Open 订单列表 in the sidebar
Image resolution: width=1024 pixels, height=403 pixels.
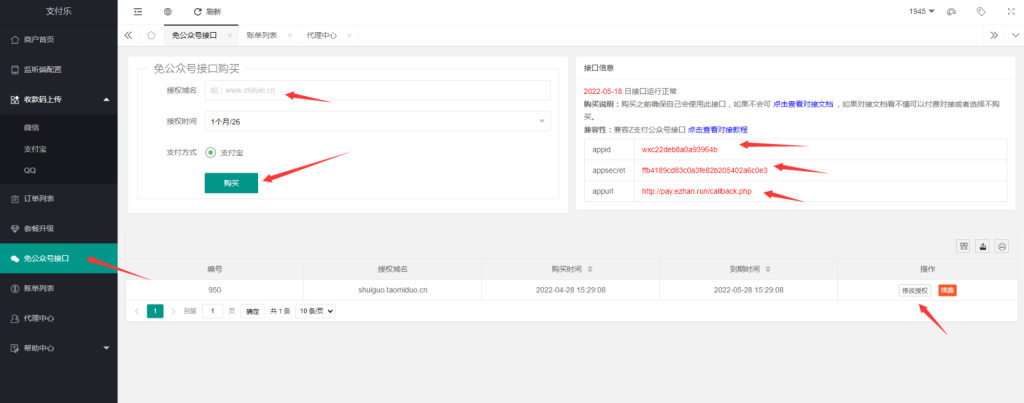(58, 198)
